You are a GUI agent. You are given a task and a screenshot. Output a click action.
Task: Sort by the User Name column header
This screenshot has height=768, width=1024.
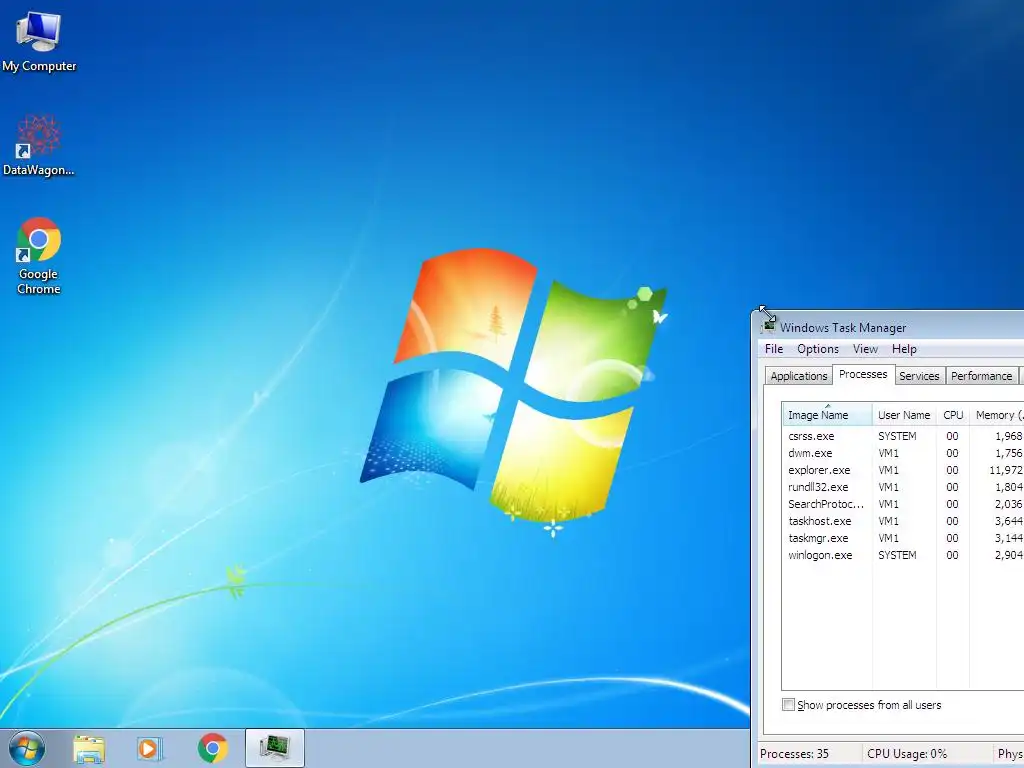904,415
